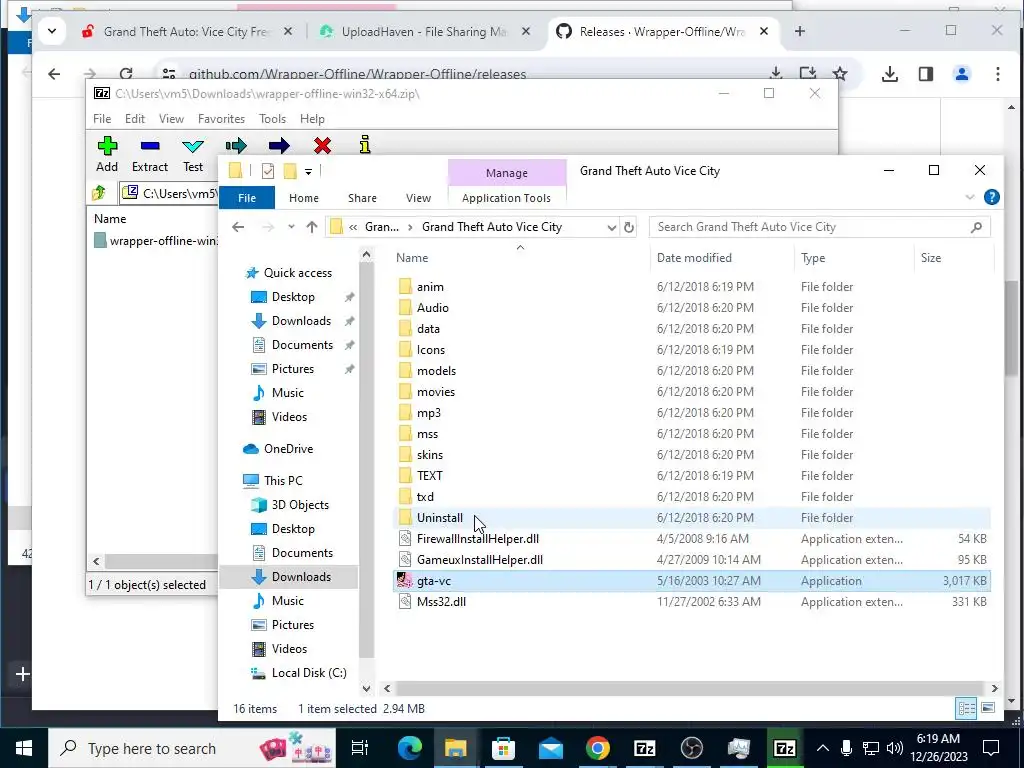The image size is (1024, 768).
Task: Click the Explorer horizontal scrollbar
Action: point(689,688)
